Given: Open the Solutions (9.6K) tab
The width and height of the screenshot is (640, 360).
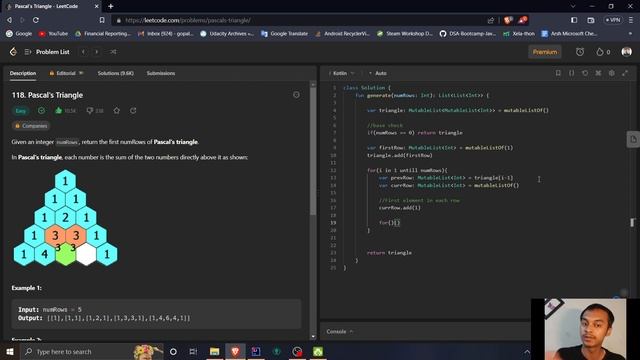Looking at the screenshot, I should (x=116, y=73).
